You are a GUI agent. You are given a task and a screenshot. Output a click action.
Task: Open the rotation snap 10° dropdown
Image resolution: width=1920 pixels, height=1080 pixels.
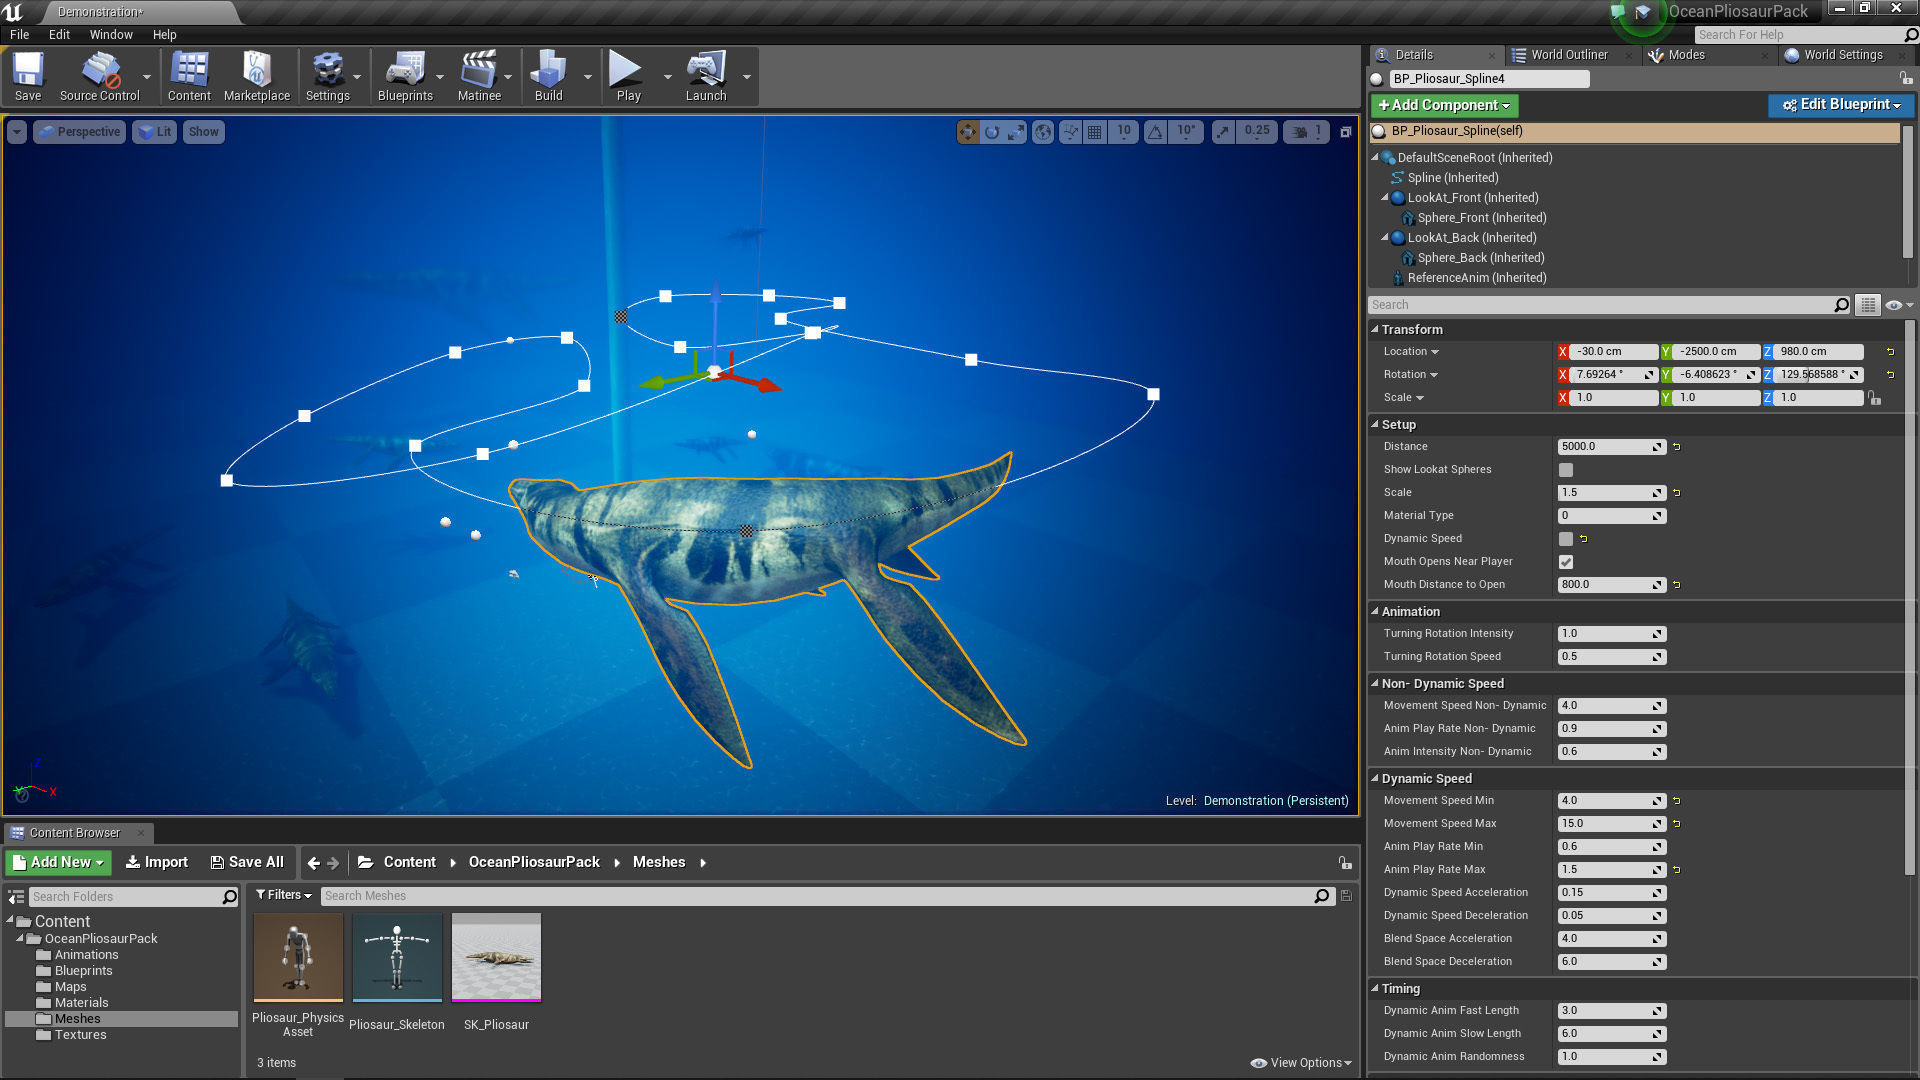(x=1186, y=132)
